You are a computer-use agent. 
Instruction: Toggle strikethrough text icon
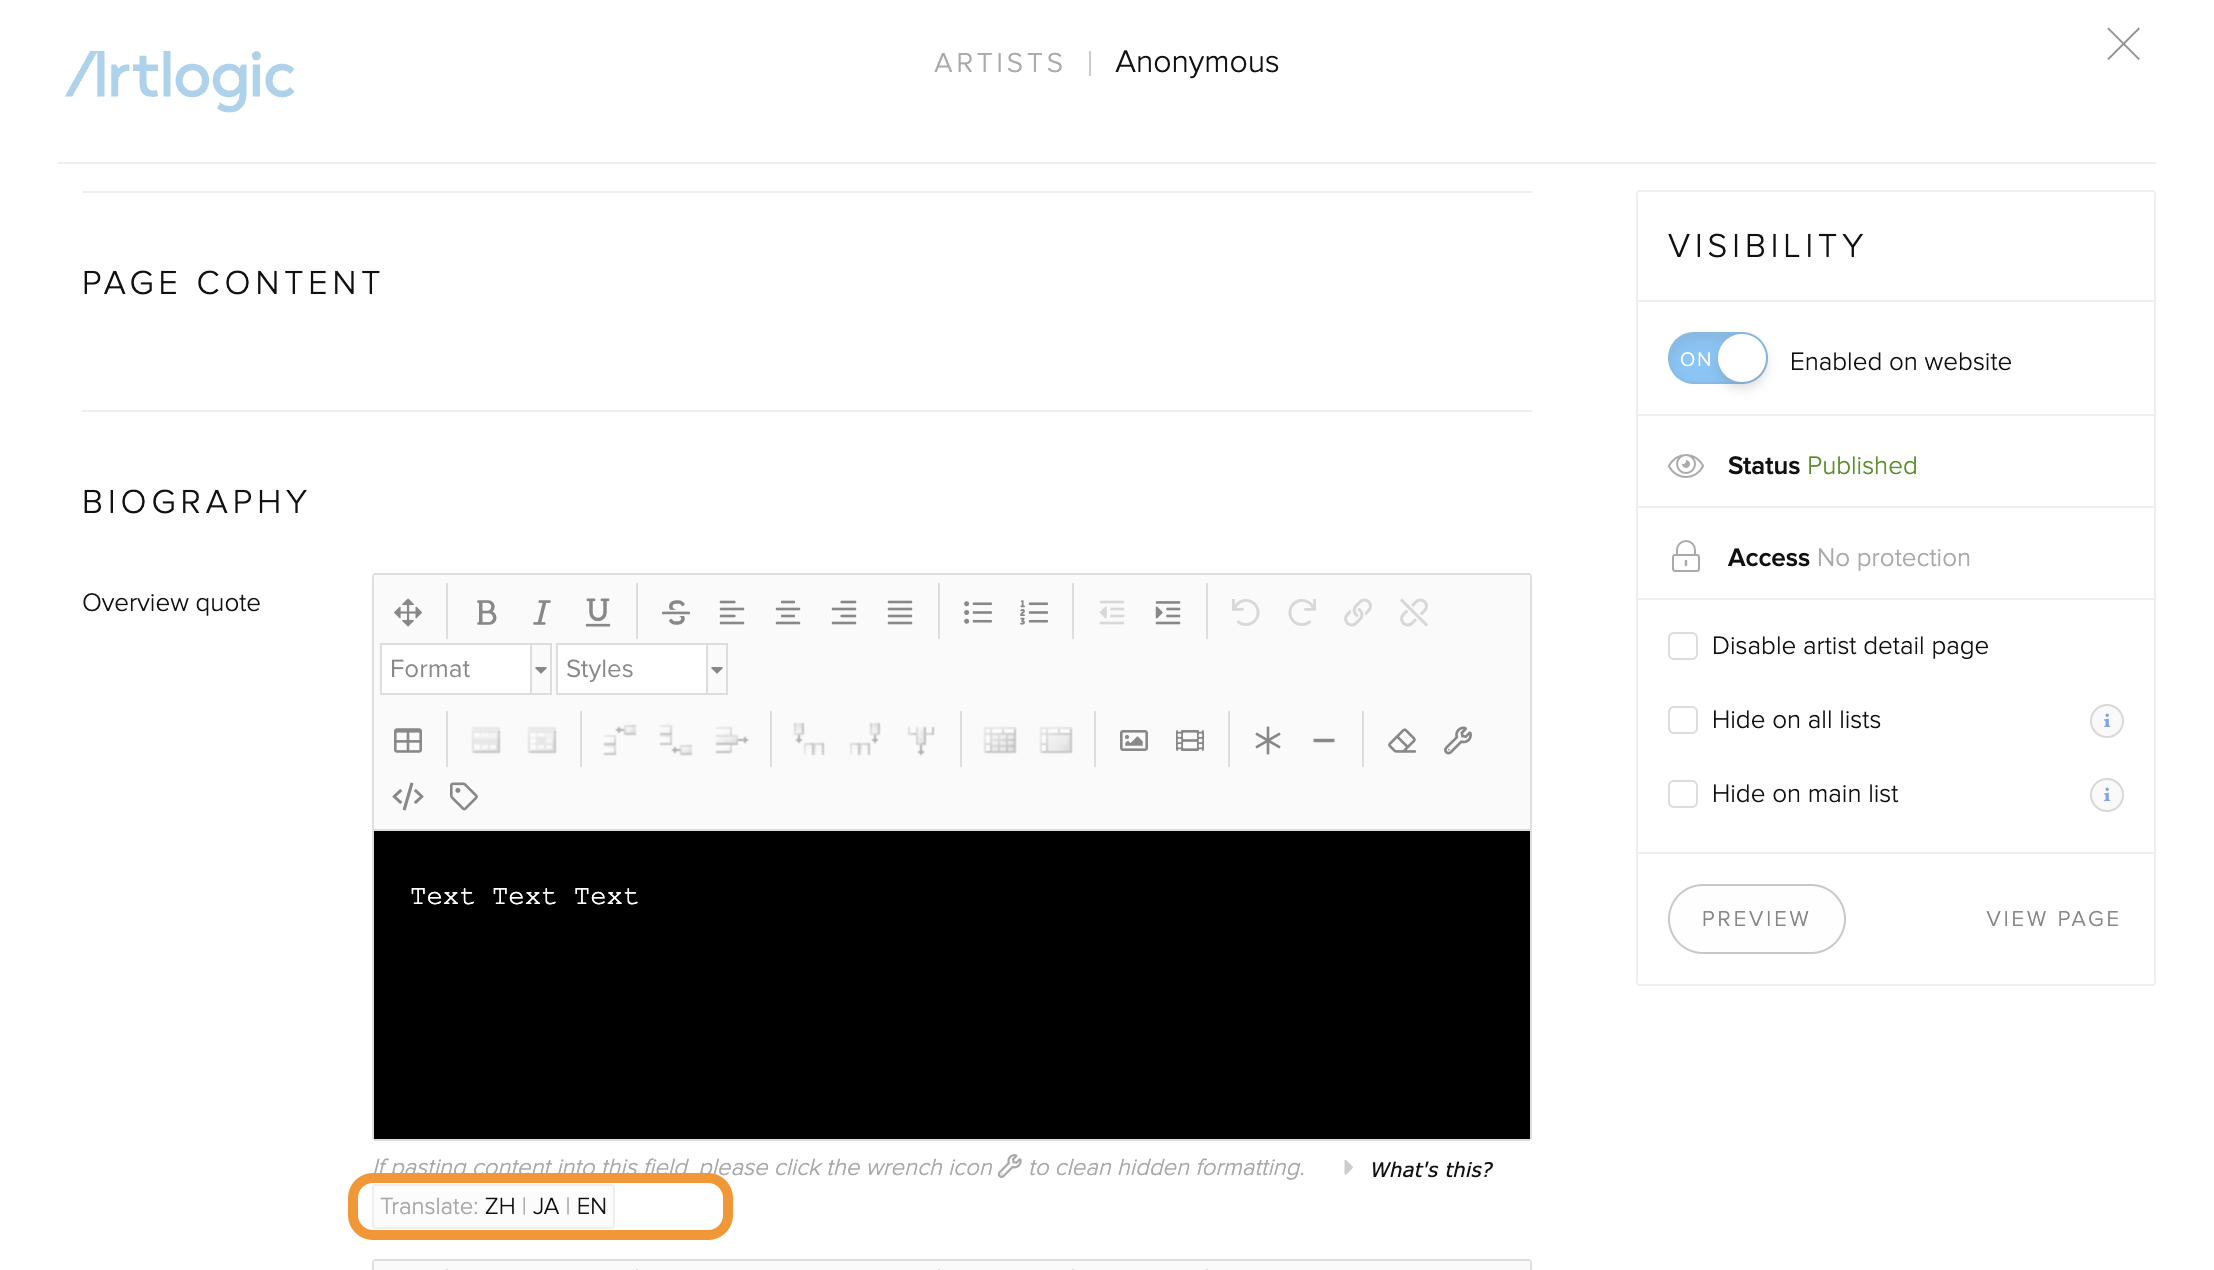pos(676,612)
